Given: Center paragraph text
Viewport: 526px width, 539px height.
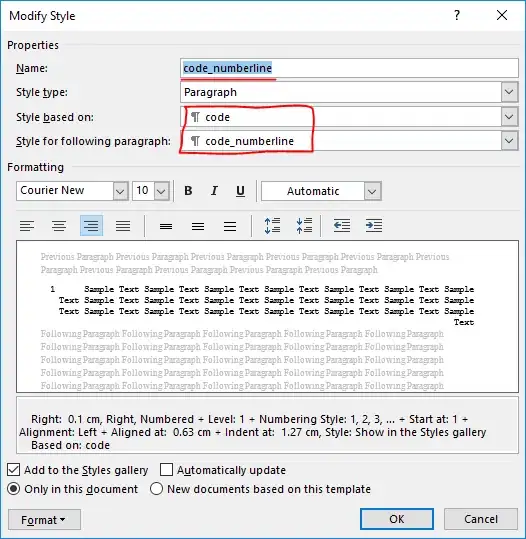Looking at the screenshot, I should (x=59, y=226).
